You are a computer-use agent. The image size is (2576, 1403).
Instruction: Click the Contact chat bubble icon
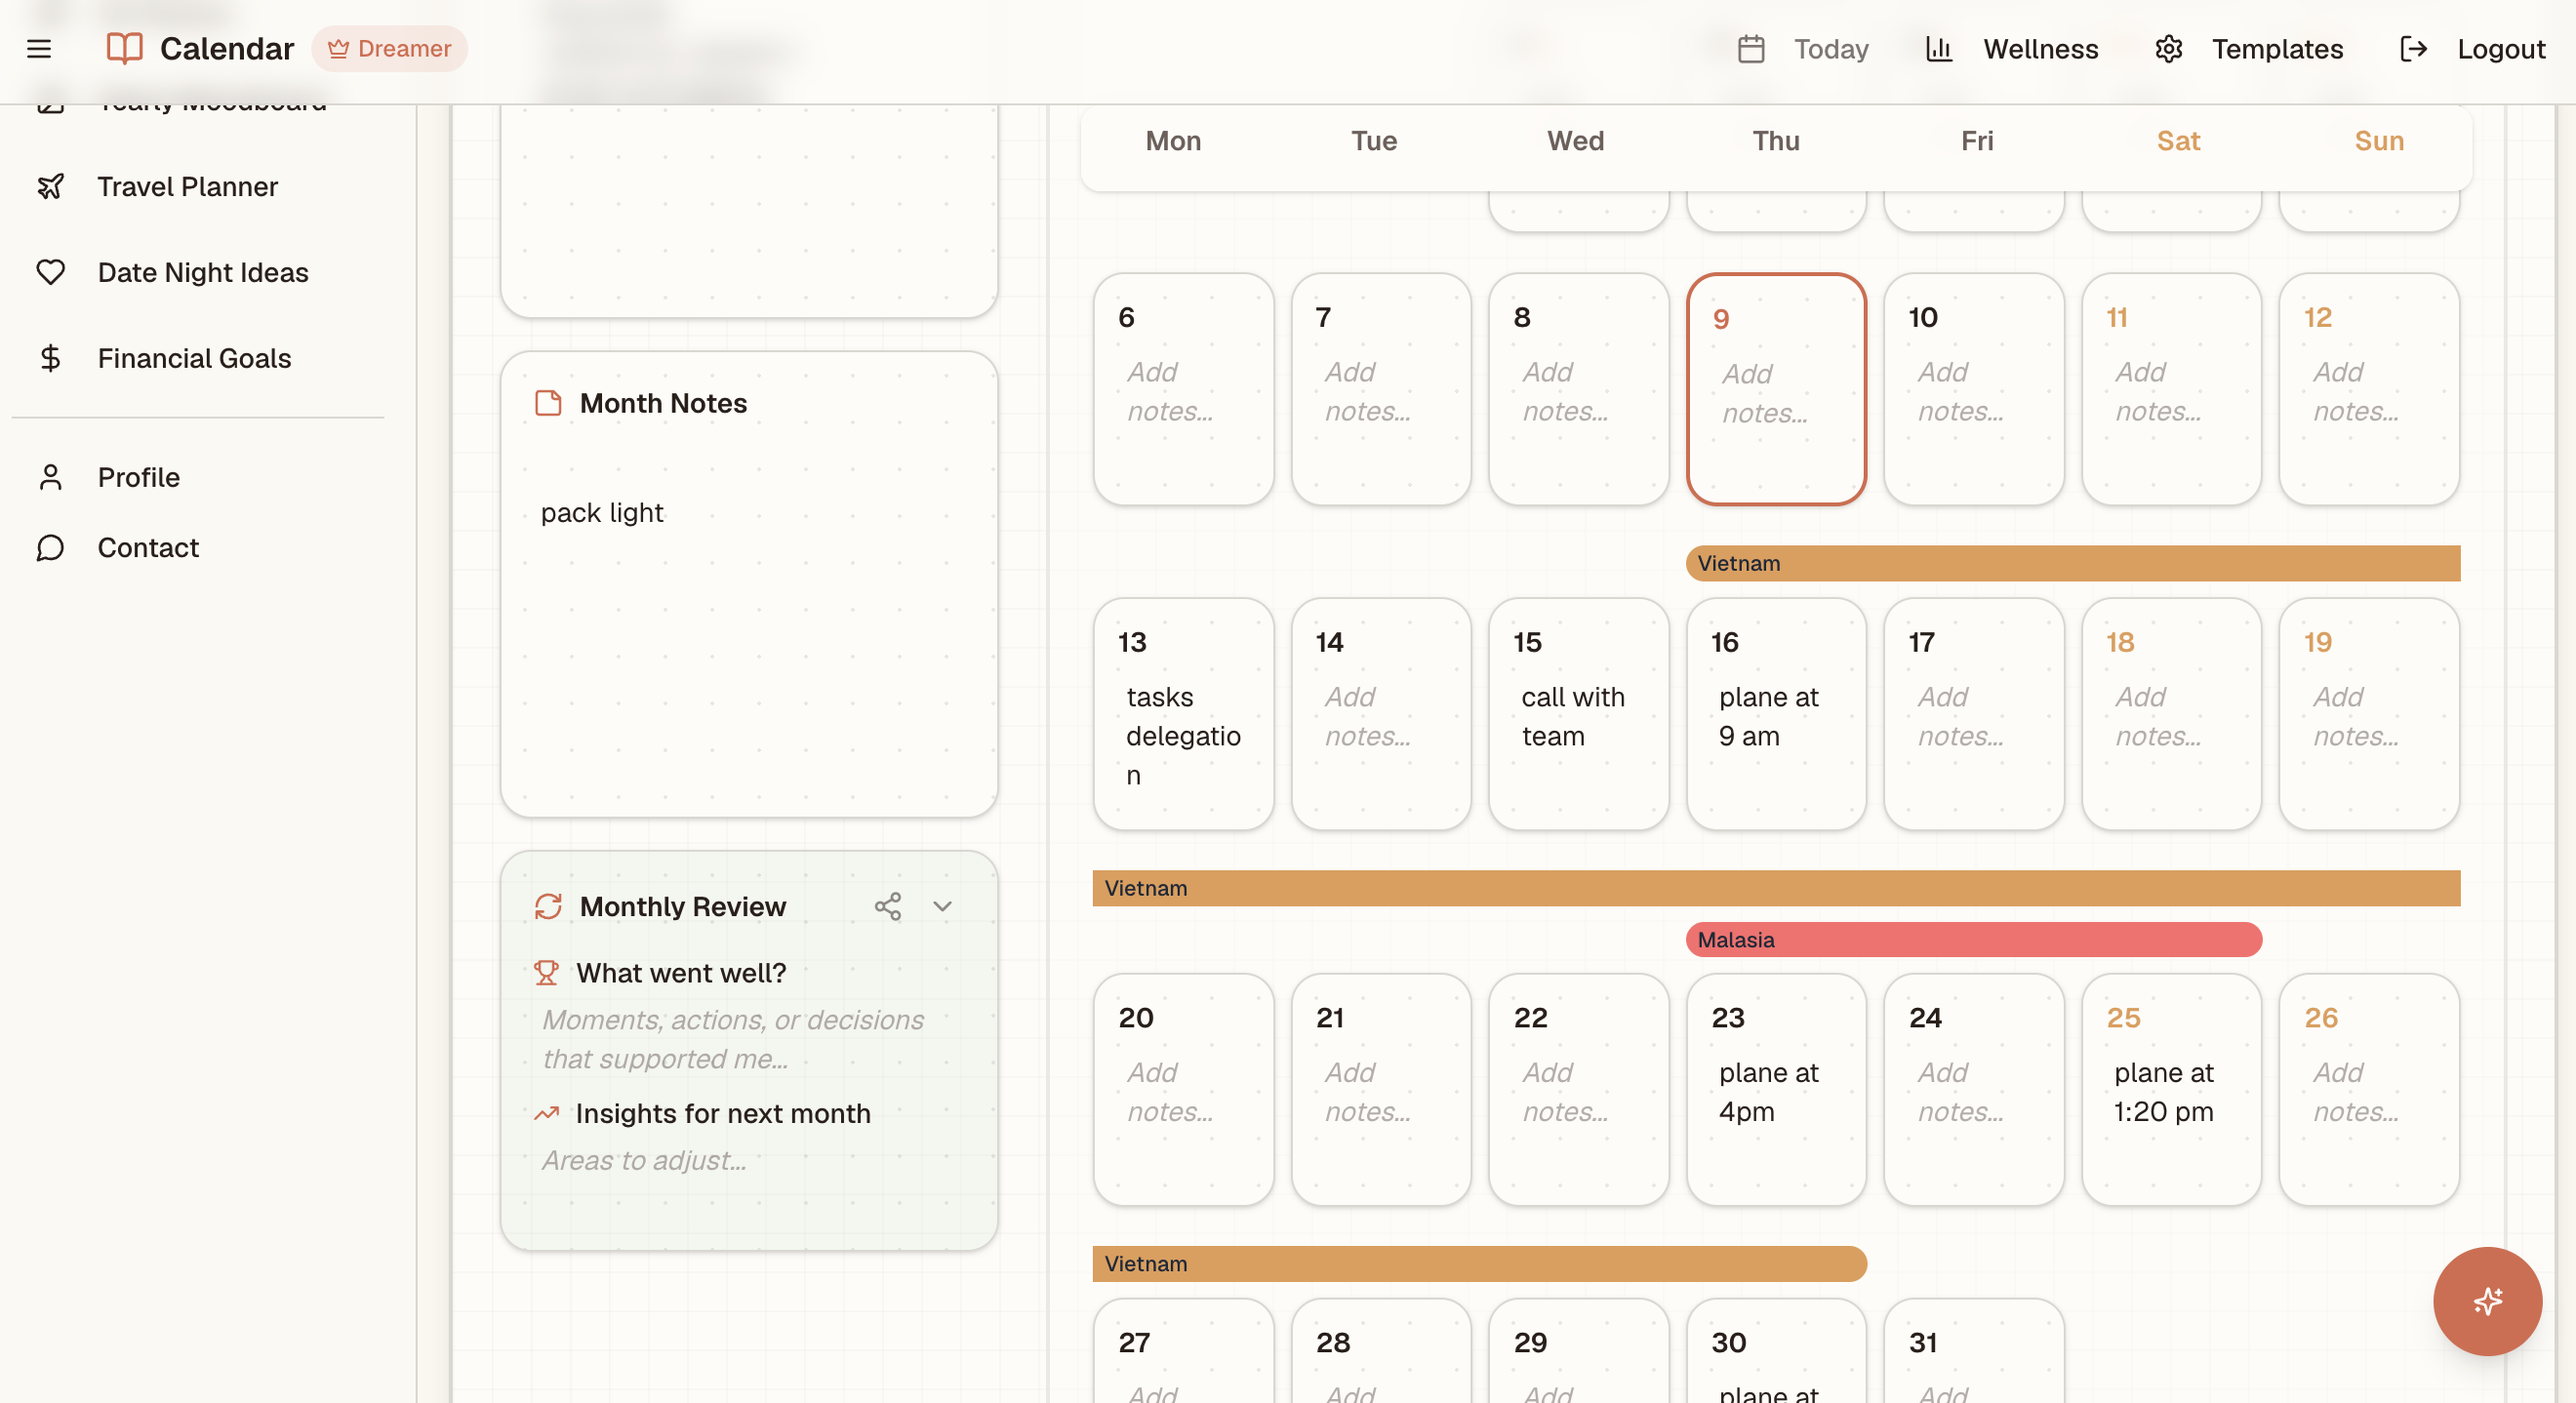click(50, 547)
